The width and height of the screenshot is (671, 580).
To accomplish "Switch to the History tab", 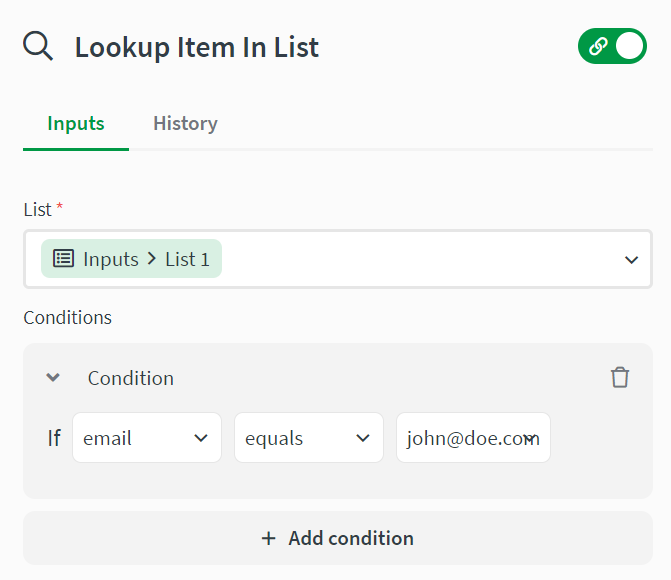I will point(185,123).
